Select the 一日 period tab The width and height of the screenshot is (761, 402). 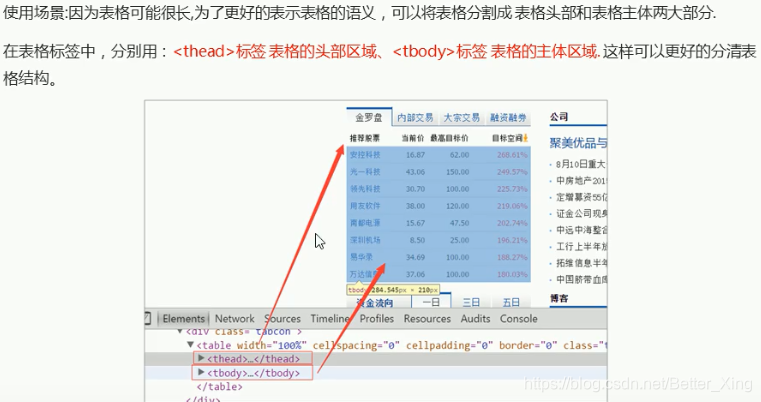coord(431,302)
